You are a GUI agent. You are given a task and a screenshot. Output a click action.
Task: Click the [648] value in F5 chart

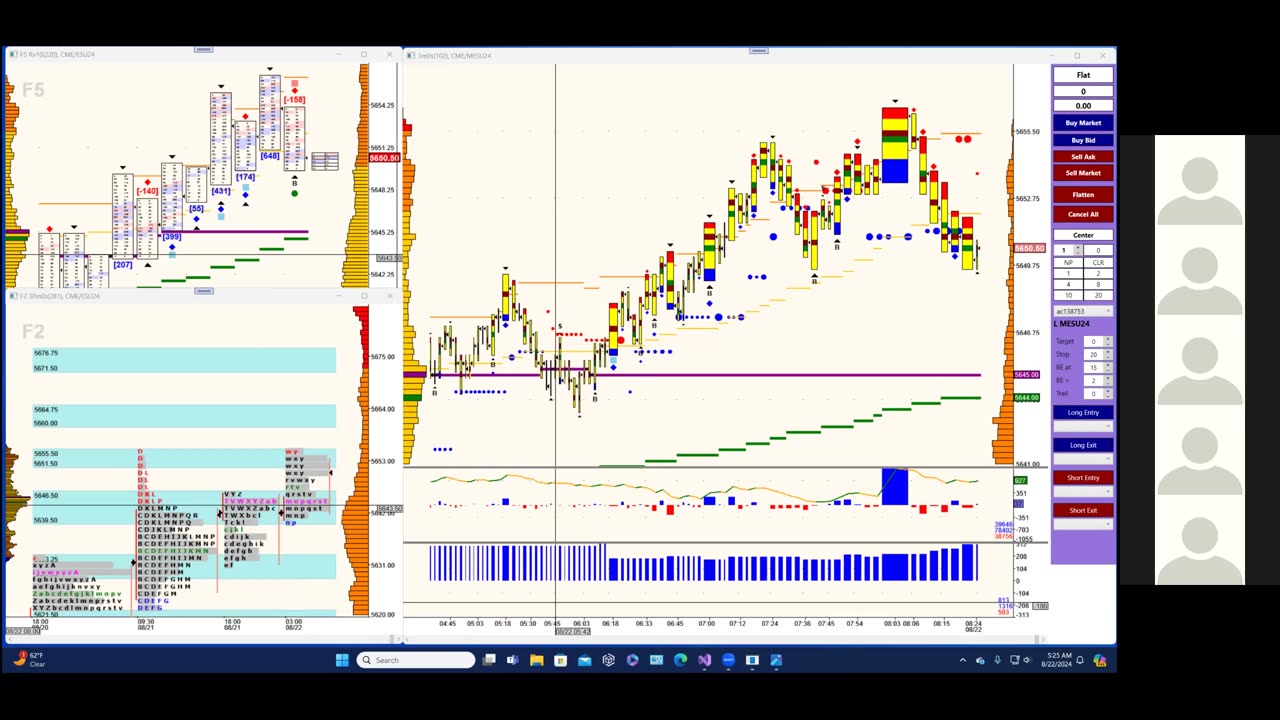(x=270, y=156)
